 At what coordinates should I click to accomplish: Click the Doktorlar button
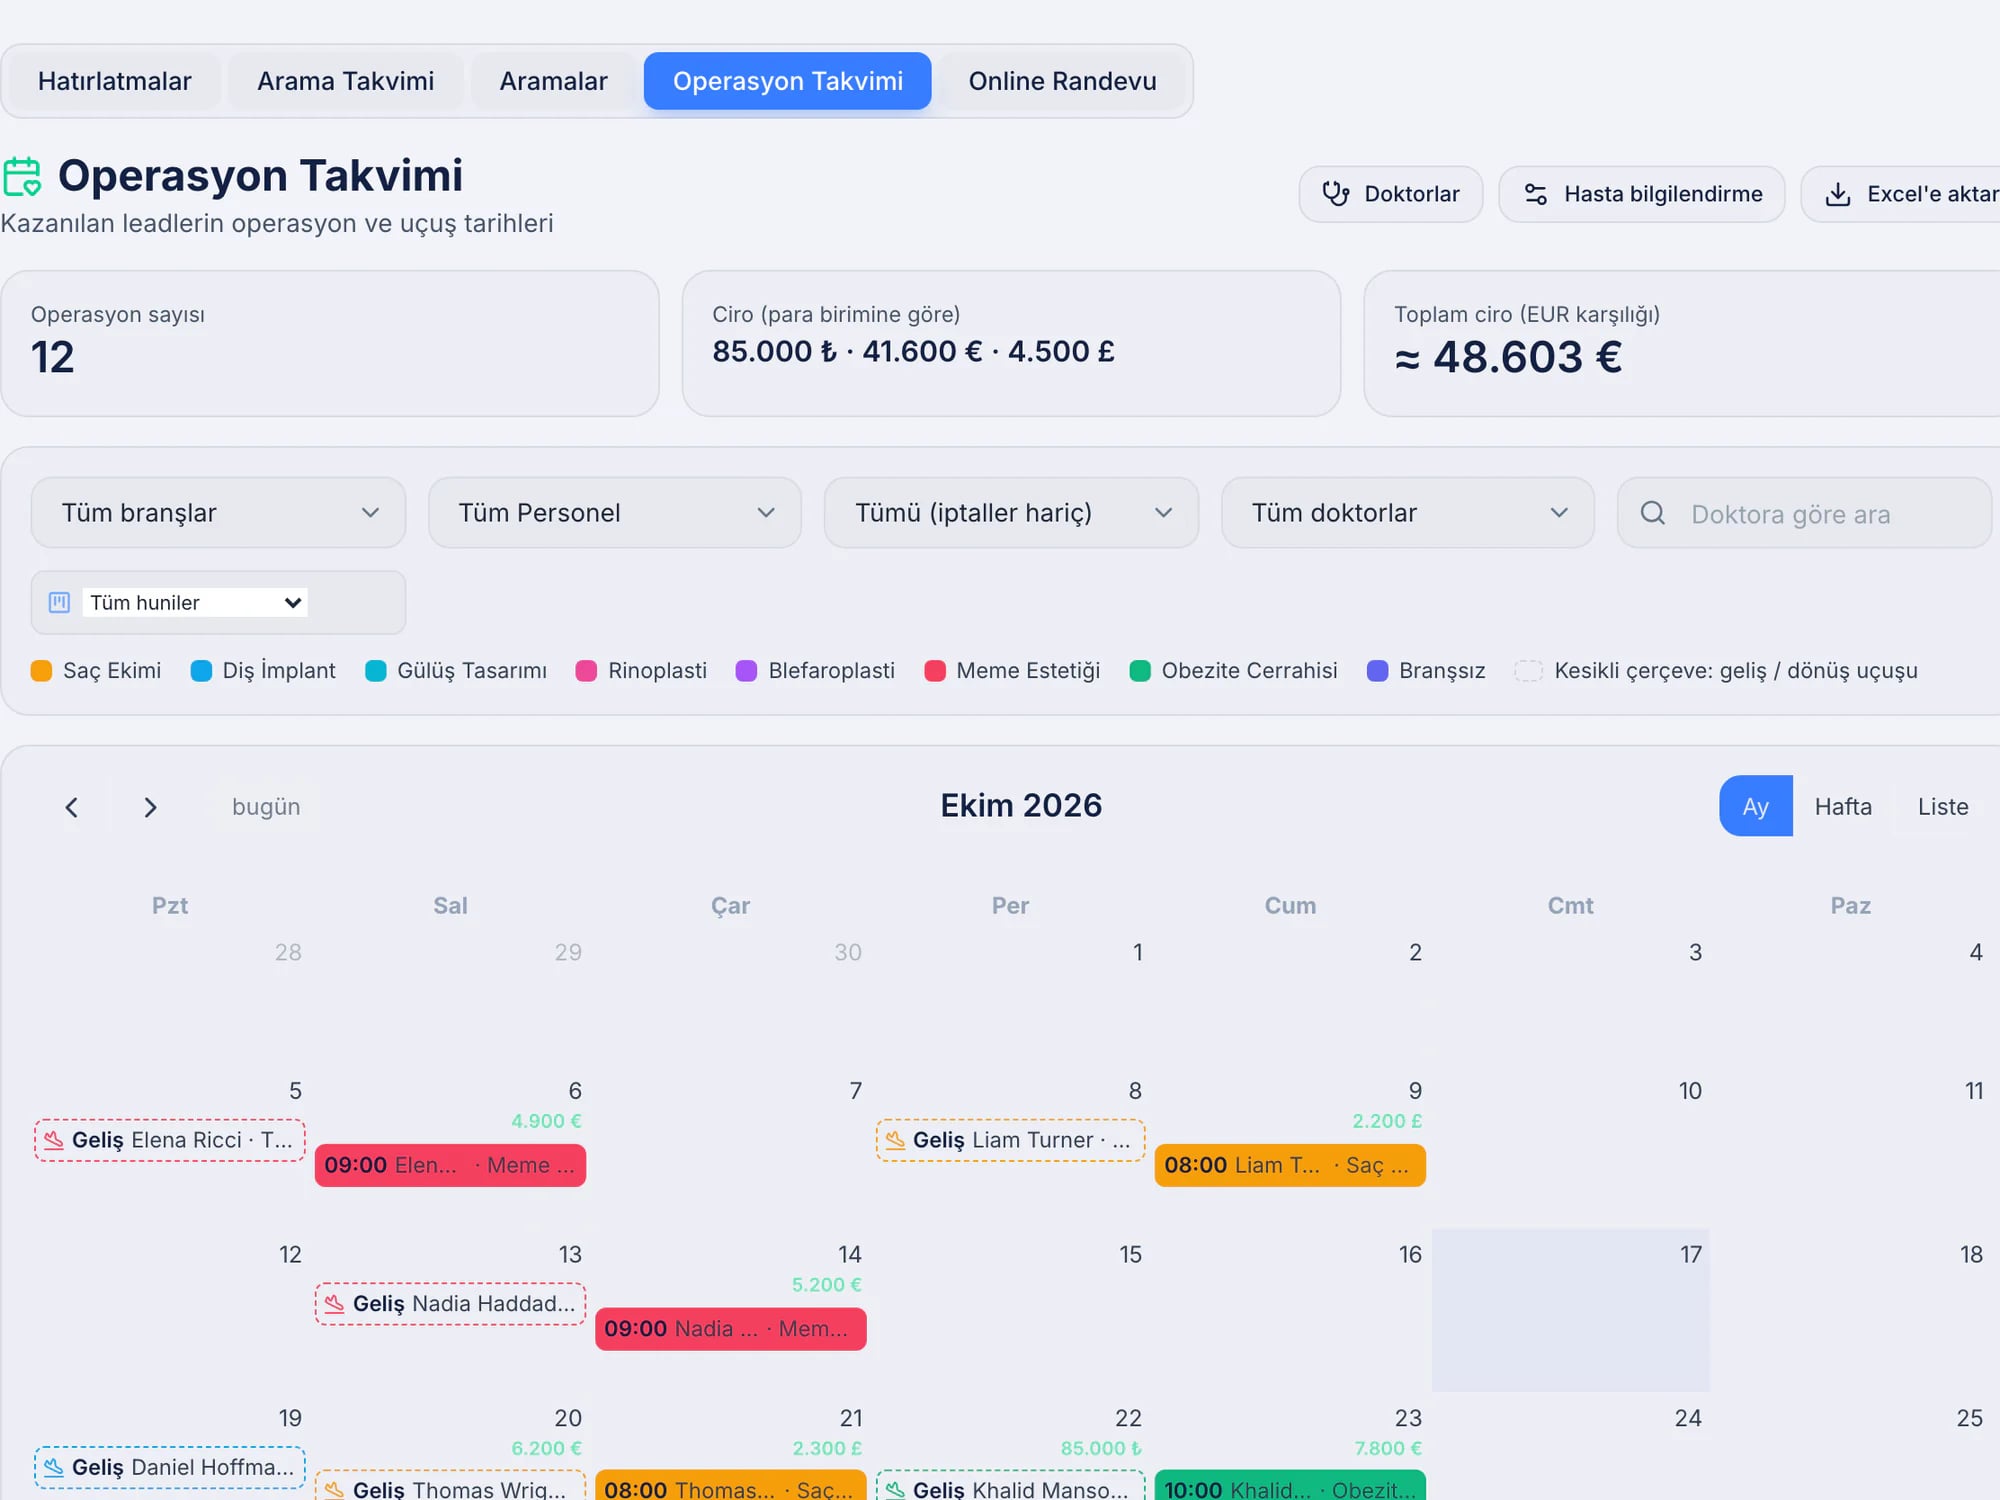pos(1391,194)
